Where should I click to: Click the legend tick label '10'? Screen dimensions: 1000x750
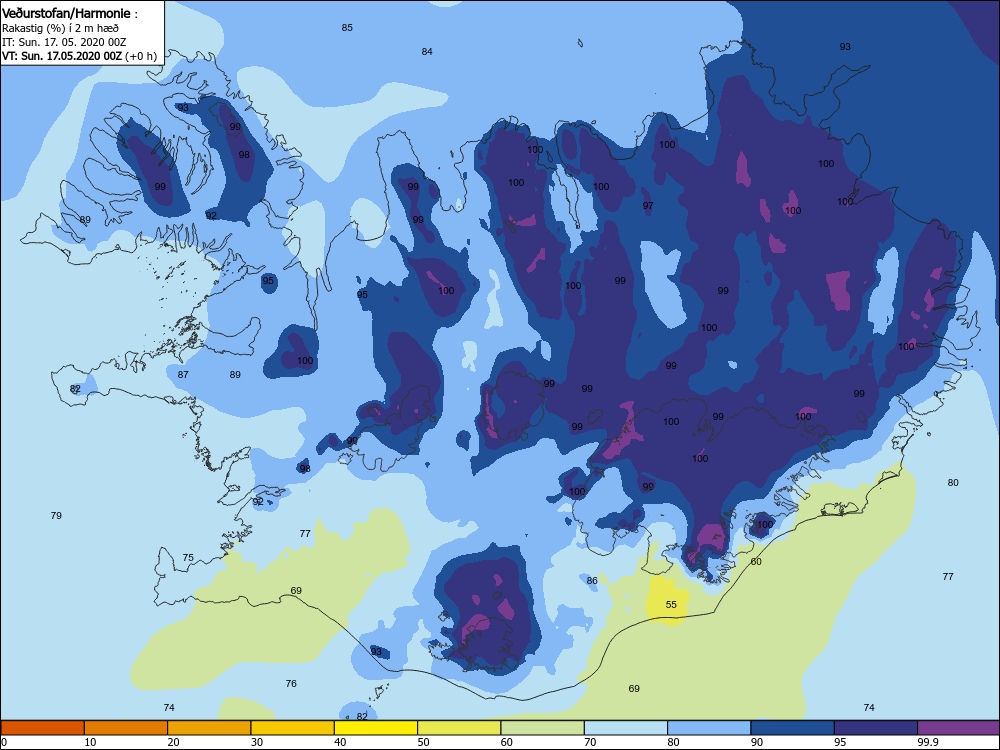91,742
